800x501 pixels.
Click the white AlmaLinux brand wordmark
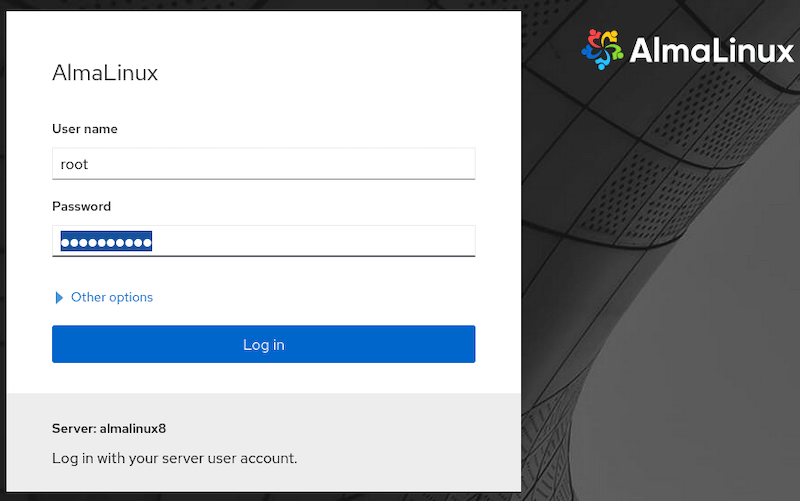pyautogui.click(x=712, y=51)
